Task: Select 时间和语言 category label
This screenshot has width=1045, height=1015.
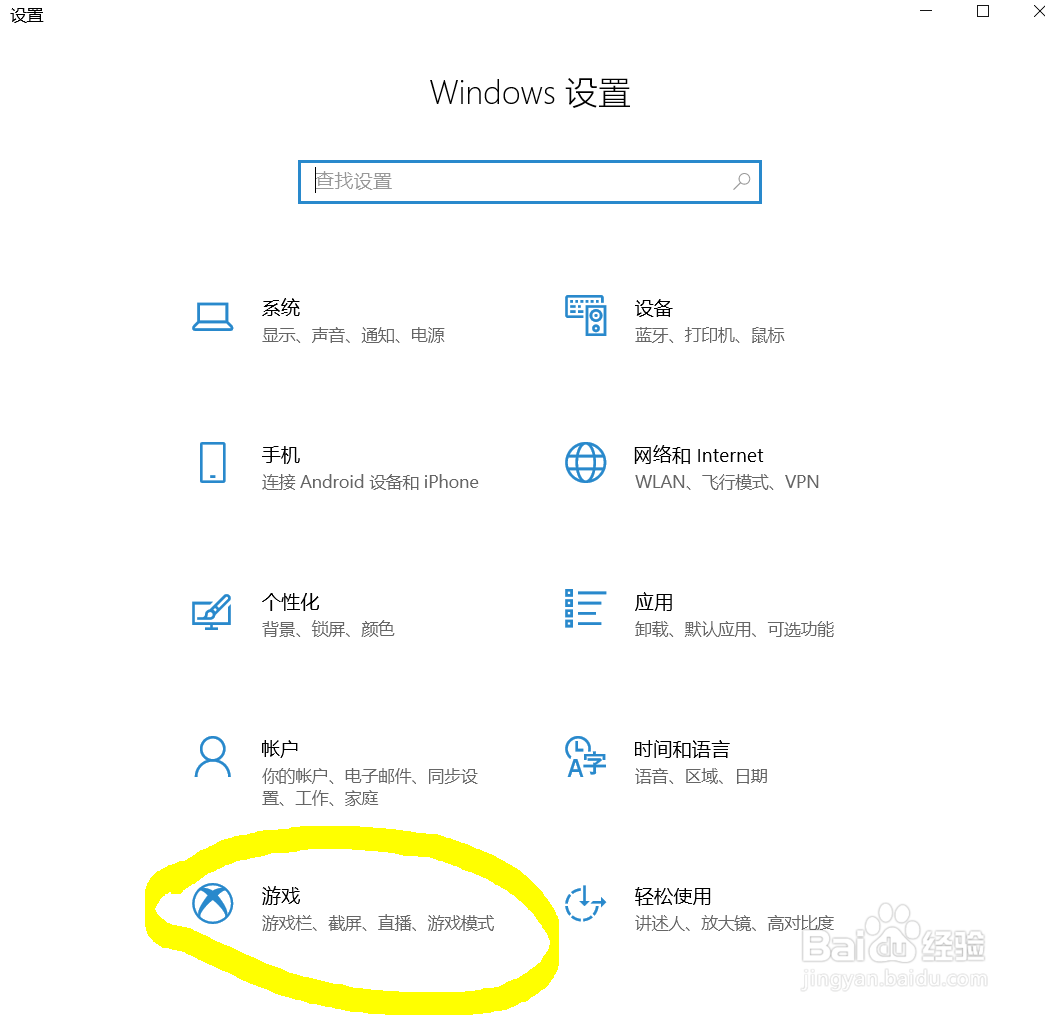Action: (x=681, y=749)
